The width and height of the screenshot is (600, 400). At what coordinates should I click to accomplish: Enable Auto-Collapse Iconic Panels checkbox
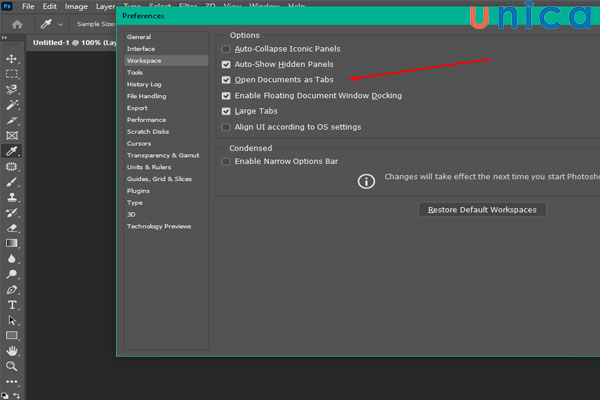point(226,49)
